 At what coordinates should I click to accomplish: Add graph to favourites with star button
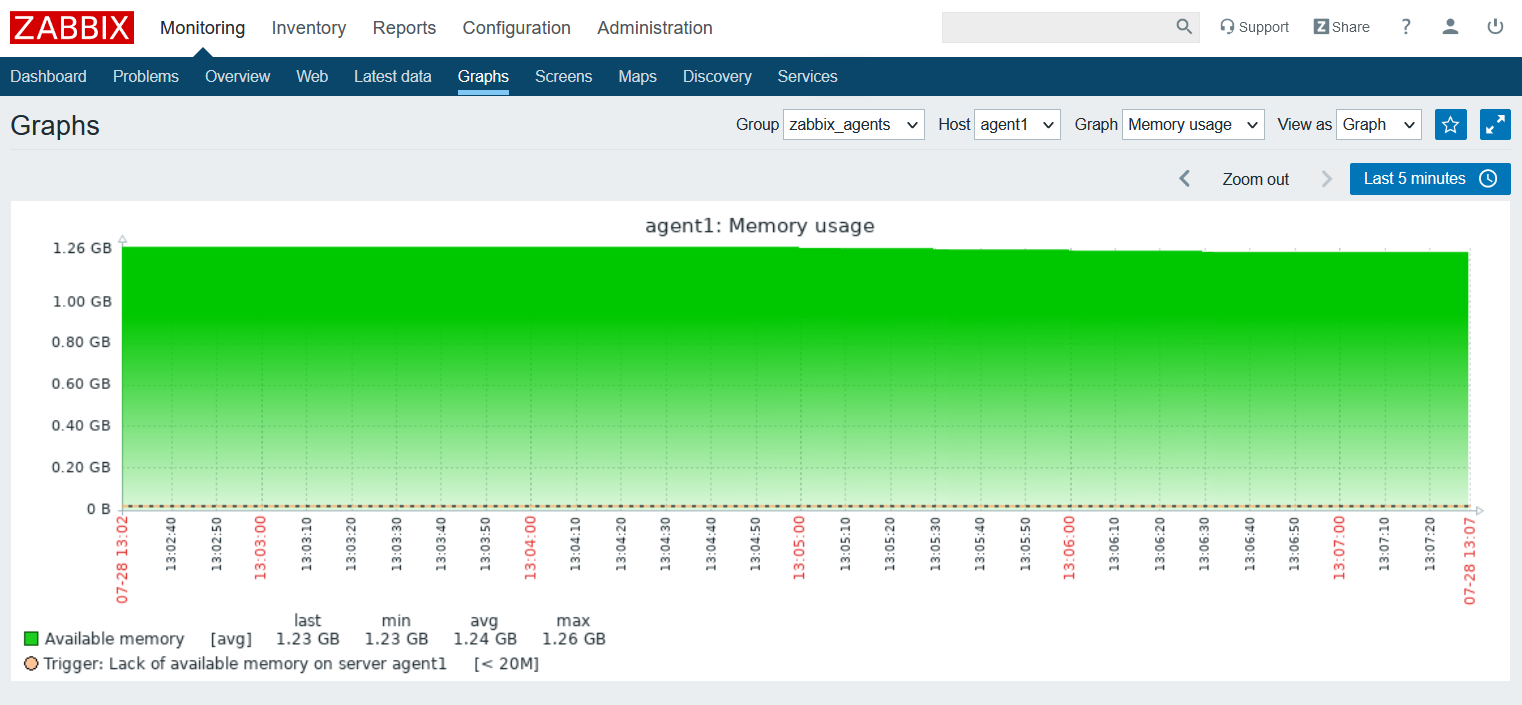point(1451,124)
